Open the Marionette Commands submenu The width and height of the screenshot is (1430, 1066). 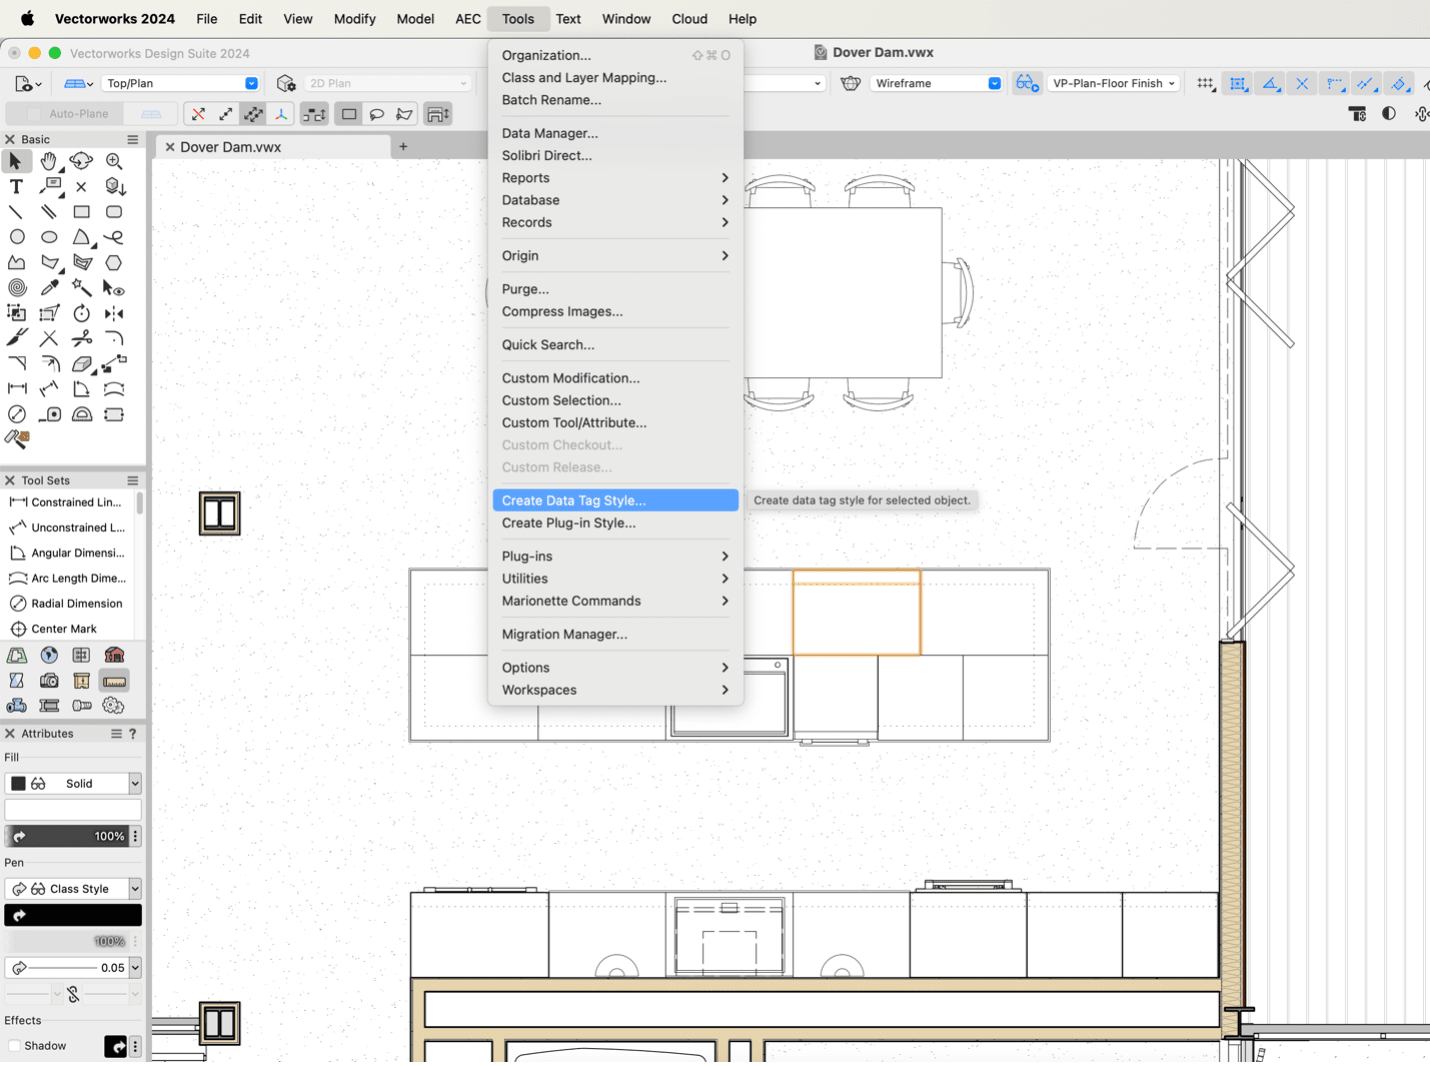pos(571,601)
